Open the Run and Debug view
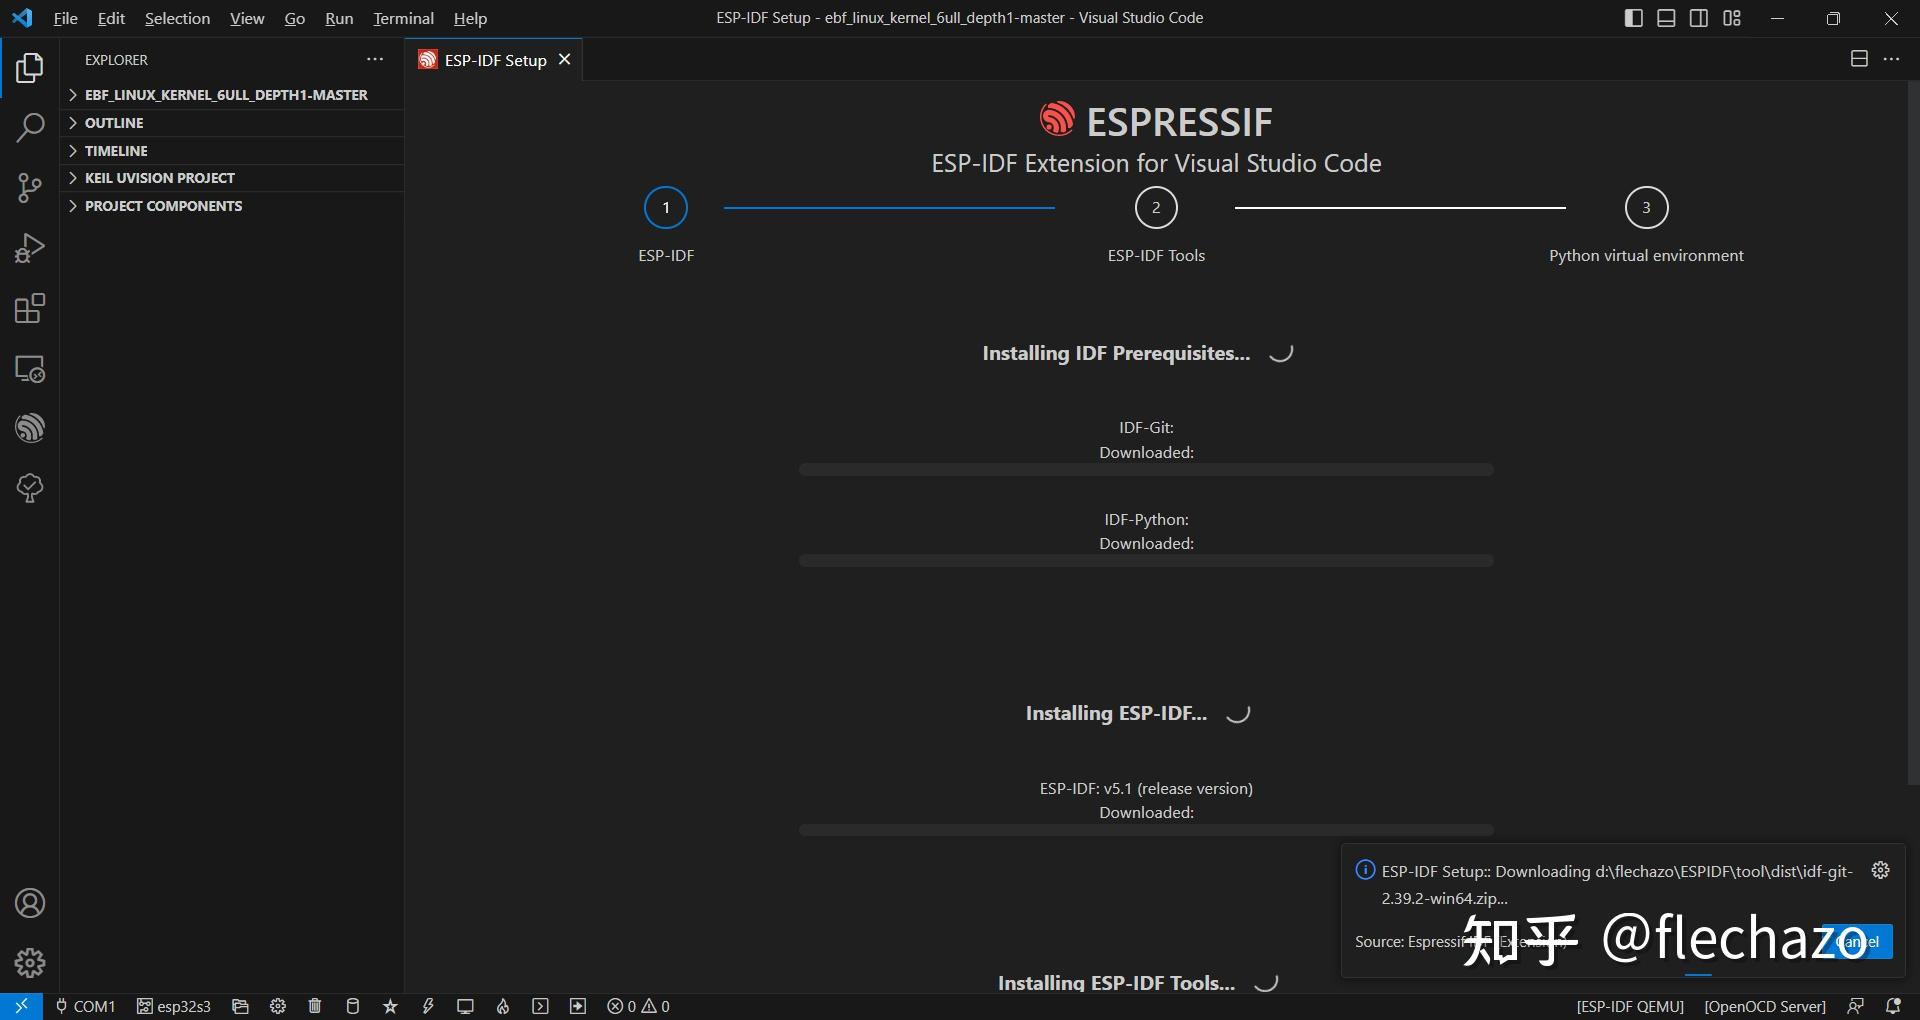 (x=30, y=248)
